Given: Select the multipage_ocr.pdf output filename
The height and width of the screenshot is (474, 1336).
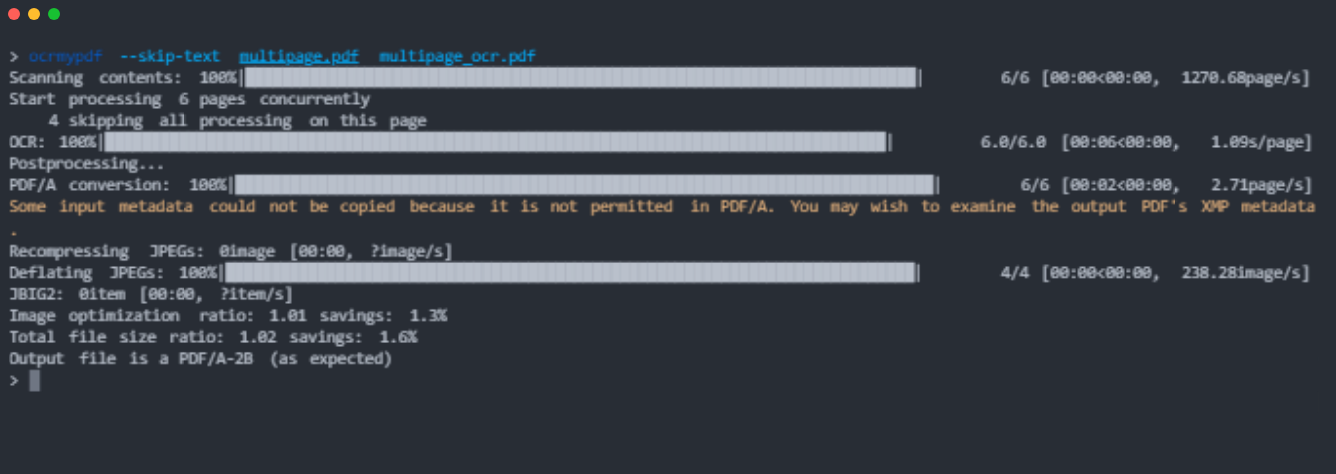Looking at the screenshot, I should coord(457,56).
